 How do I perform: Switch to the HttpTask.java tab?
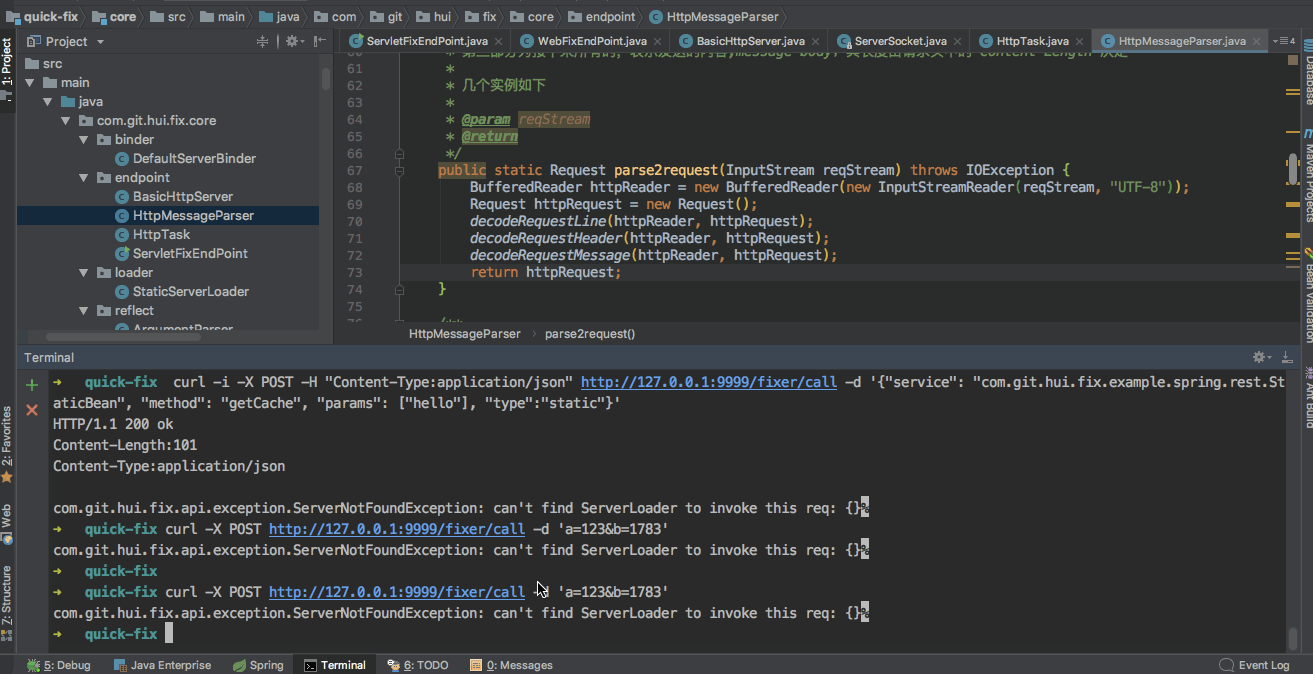1032,41
